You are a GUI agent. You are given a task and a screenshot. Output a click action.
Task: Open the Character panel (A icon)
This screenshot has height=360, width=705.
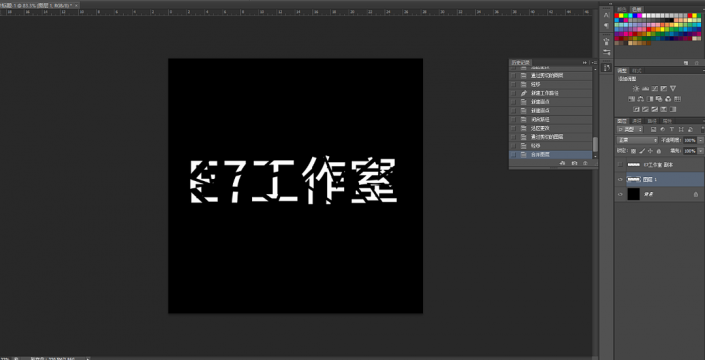point(607,16)
